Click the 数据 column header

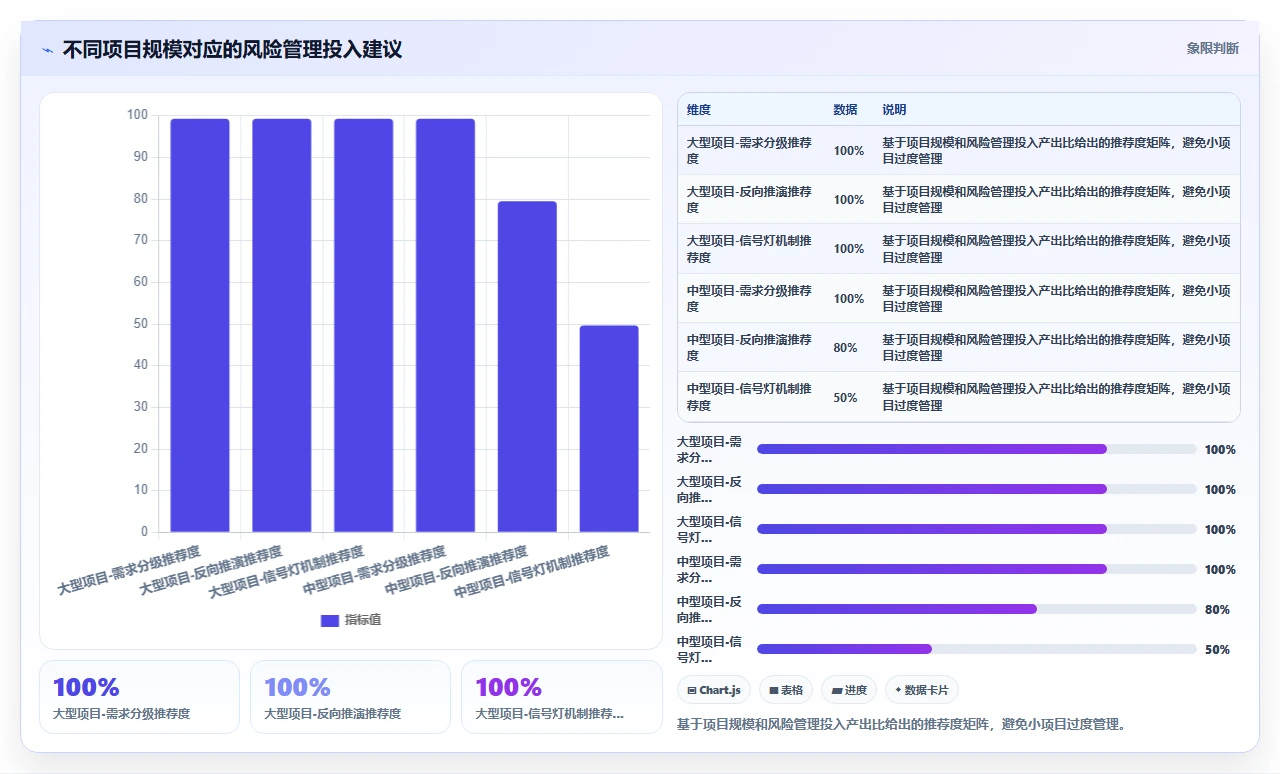pos(845,110)
